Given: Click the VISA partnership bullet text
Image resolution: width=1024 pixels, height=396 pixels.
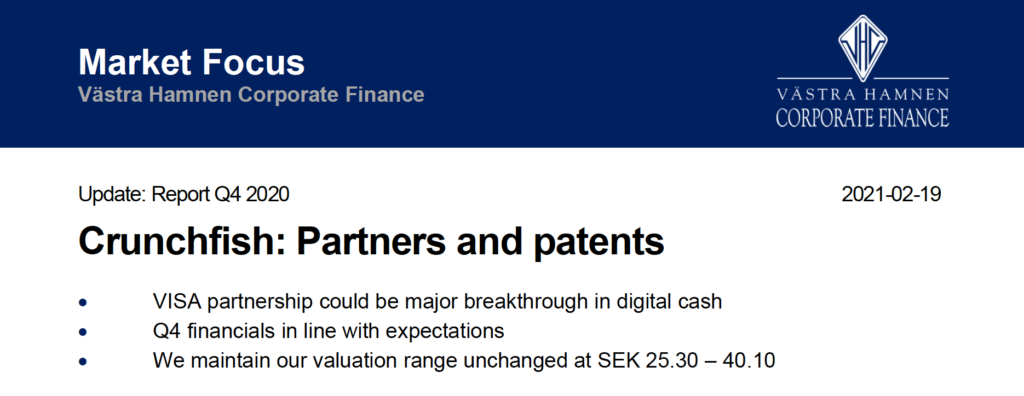Looking at the screenshot, I should [438, 302].
